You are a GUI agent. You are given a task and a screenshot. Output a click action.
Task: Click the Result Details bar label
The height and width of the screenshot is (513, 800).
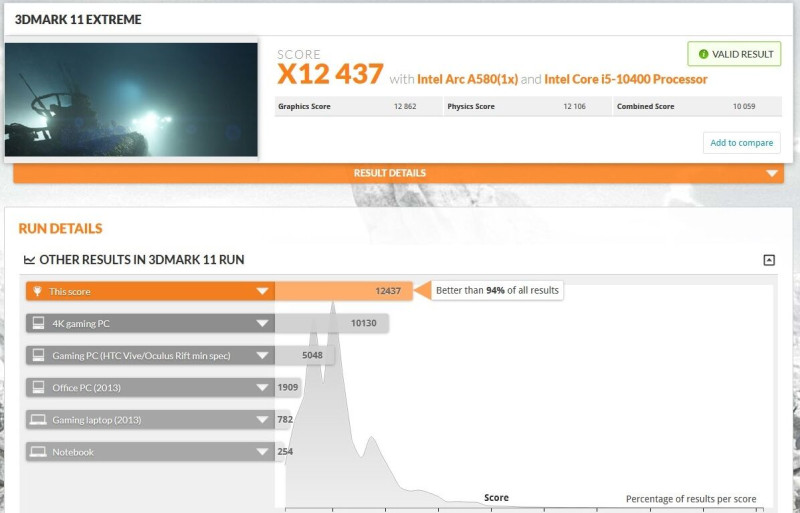pyautogui.click(x=390, y=173)
